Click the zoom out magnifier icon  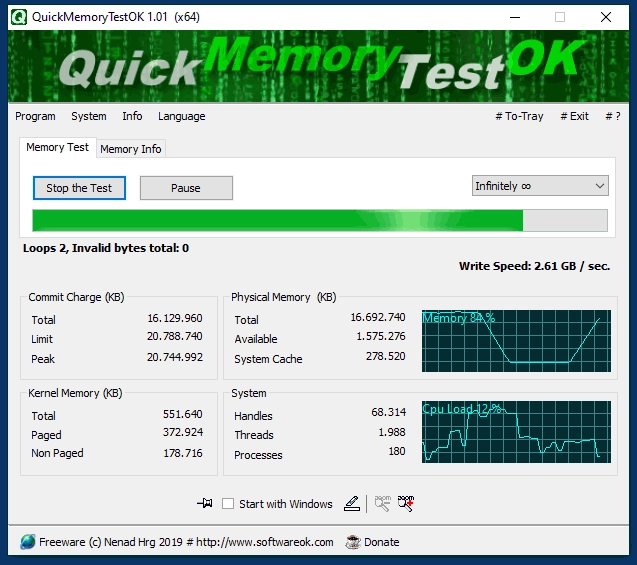(382, 504)
